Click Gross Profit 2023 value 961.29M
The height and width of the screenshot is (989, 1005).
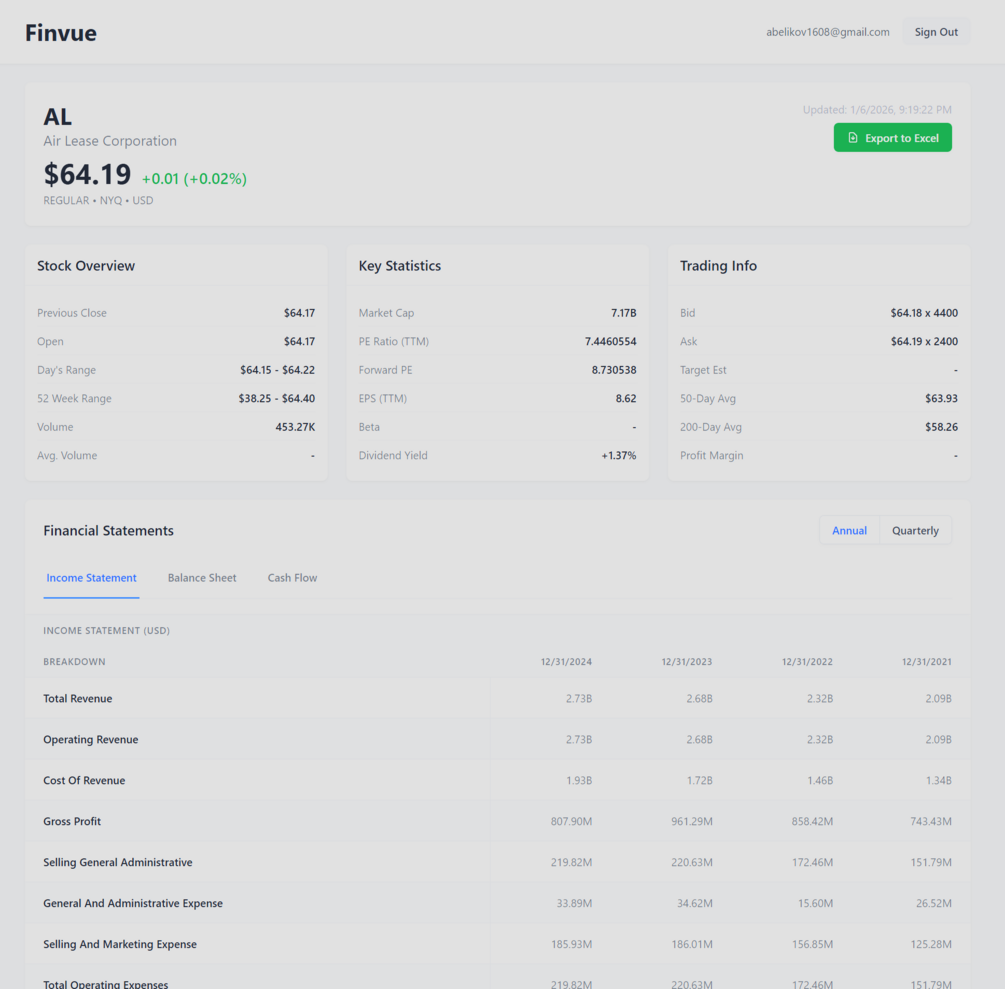point(692,822)
